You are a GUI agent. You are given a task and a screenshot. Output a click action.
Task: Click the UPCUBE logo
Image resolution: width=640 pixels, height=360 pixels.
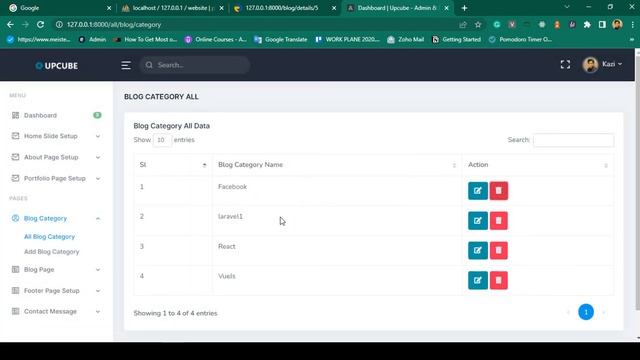[57, 66]
